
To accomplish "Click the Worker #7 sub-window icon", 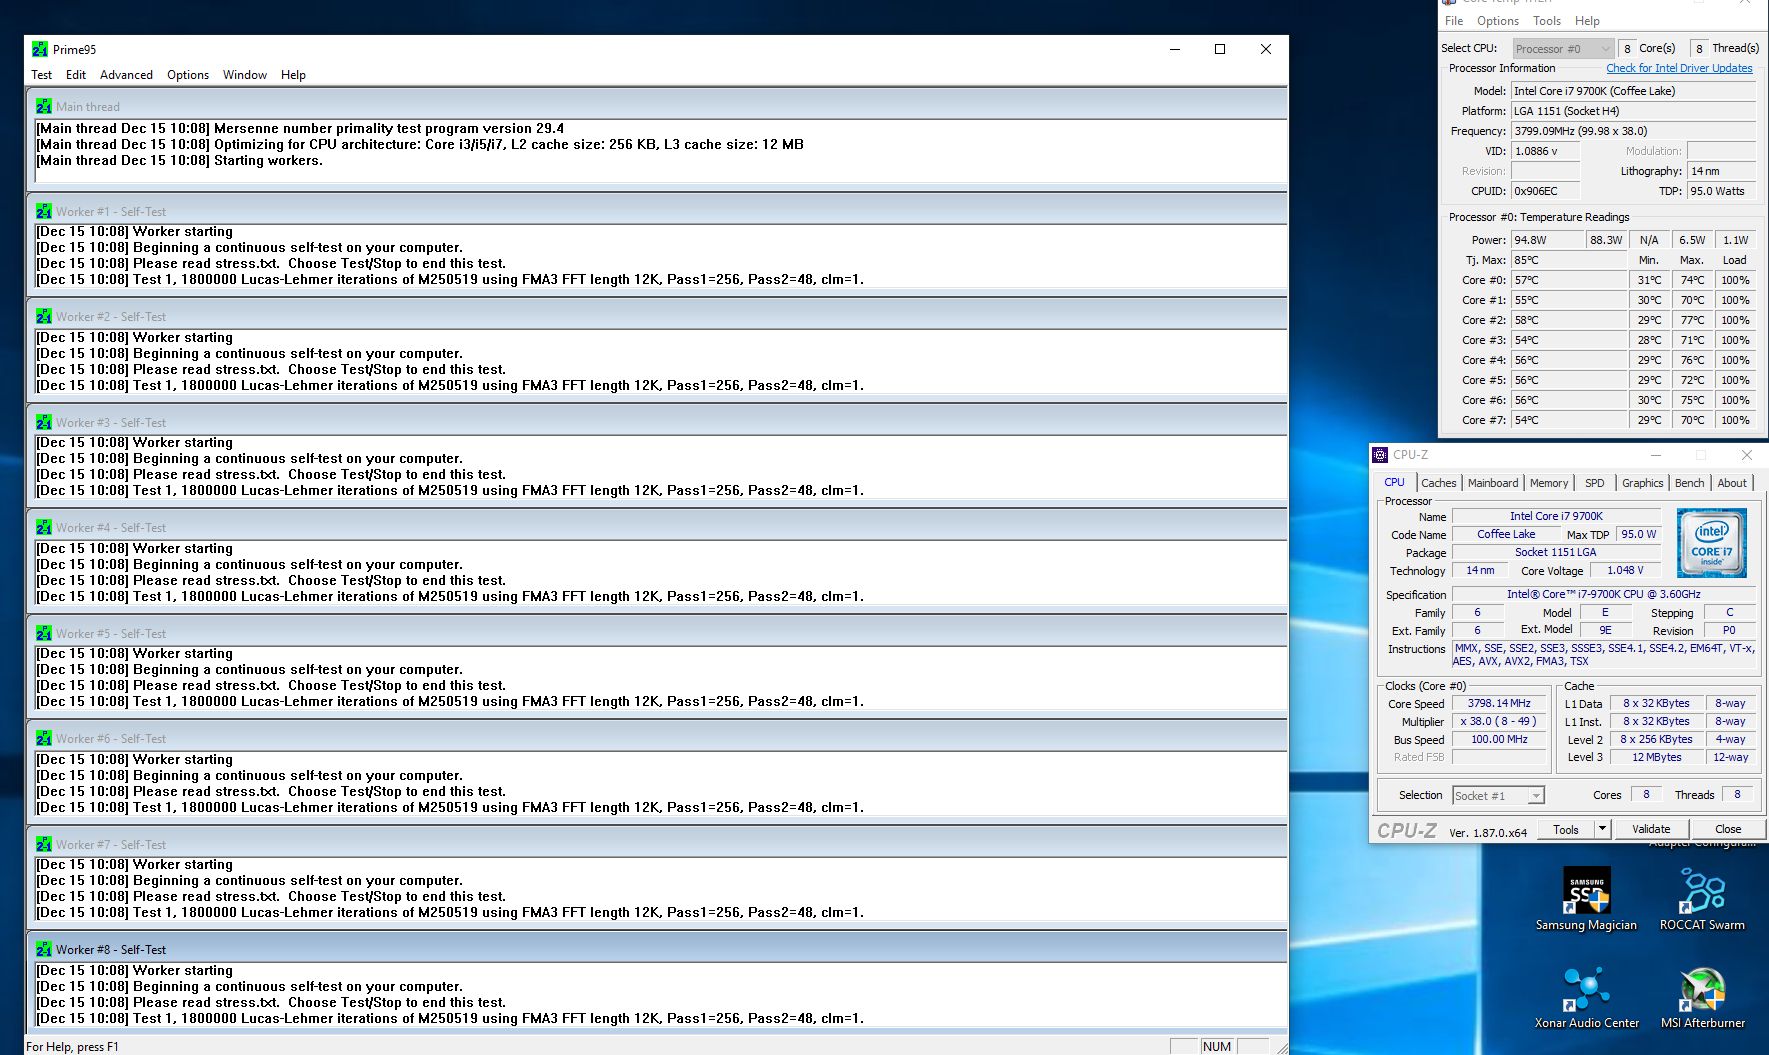I will point(44,844).
